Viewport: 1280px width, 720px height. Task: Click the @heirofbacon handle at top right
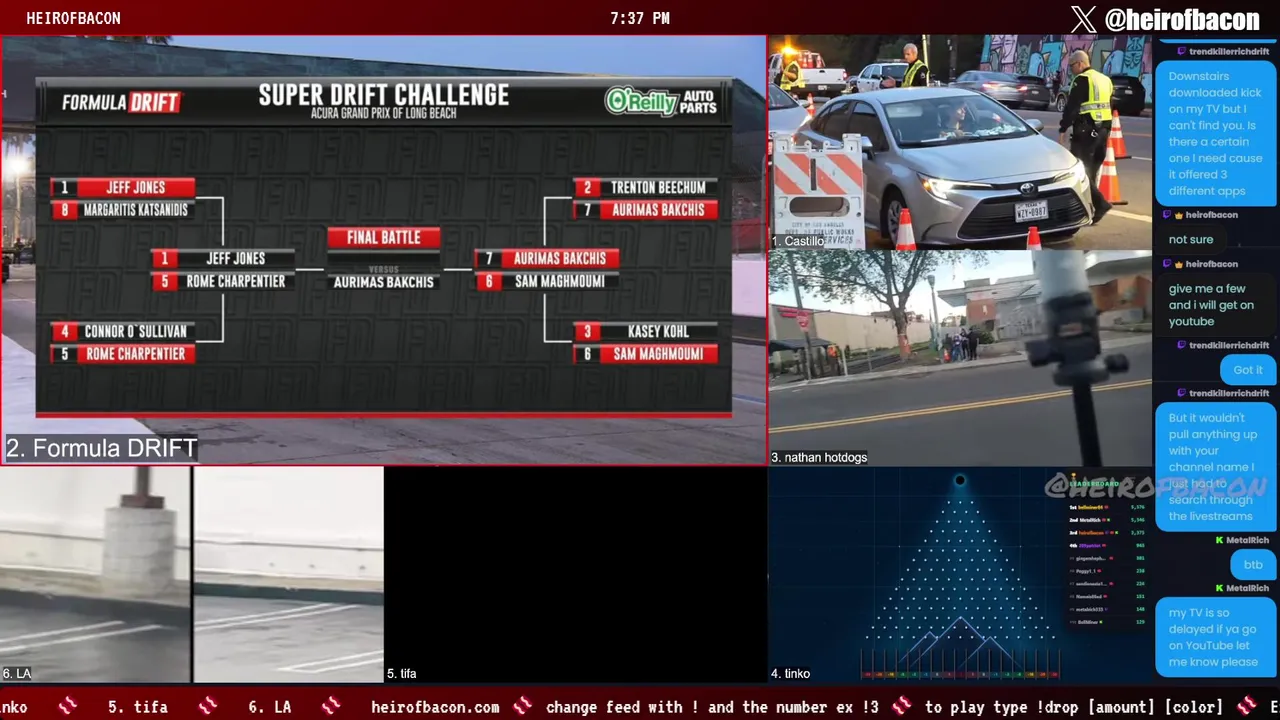pos(1181,18)
